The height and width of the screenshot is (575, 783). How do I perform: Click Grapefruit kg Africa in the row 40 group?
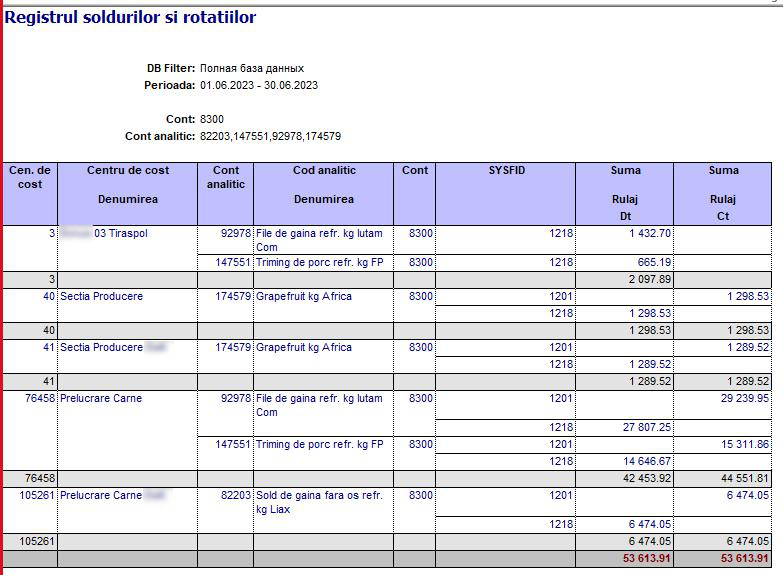coord(304,296)
